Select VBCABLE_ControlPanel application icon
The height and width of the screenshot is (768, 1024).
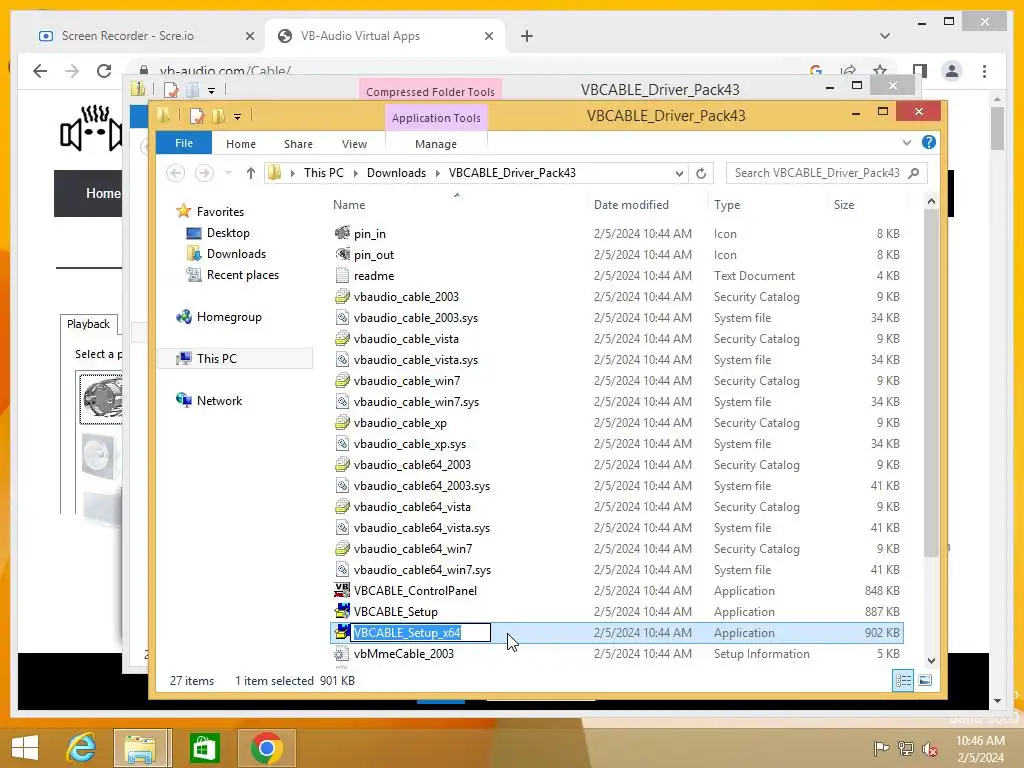[x=342, y=590]
